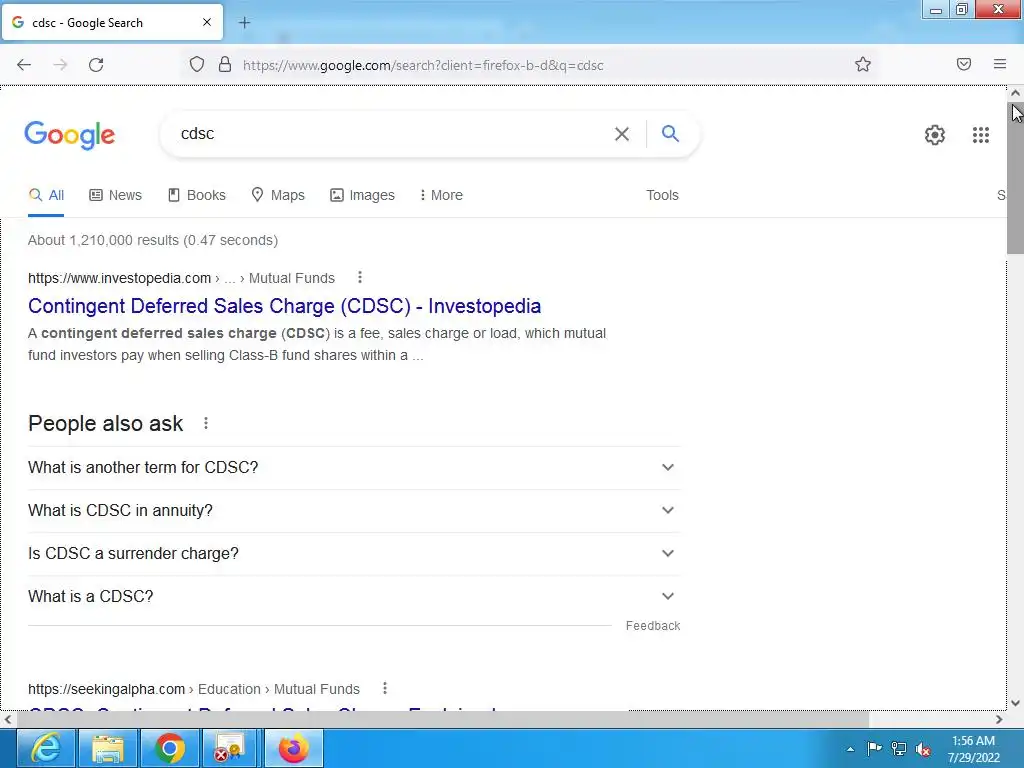Screen dimensions: 1024x768
Task: Click the horizontal scrollbar thumb
Action: (x=442, y=720)
